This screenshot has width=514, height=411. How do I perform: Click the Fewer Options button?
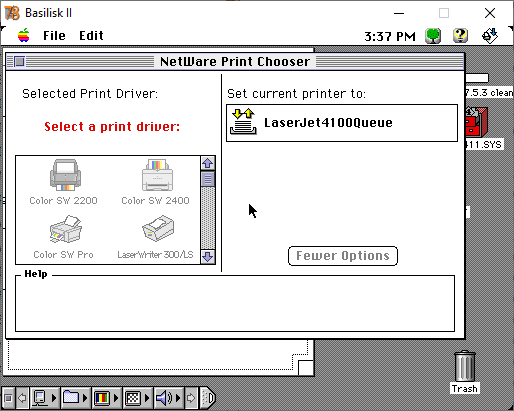343,256
